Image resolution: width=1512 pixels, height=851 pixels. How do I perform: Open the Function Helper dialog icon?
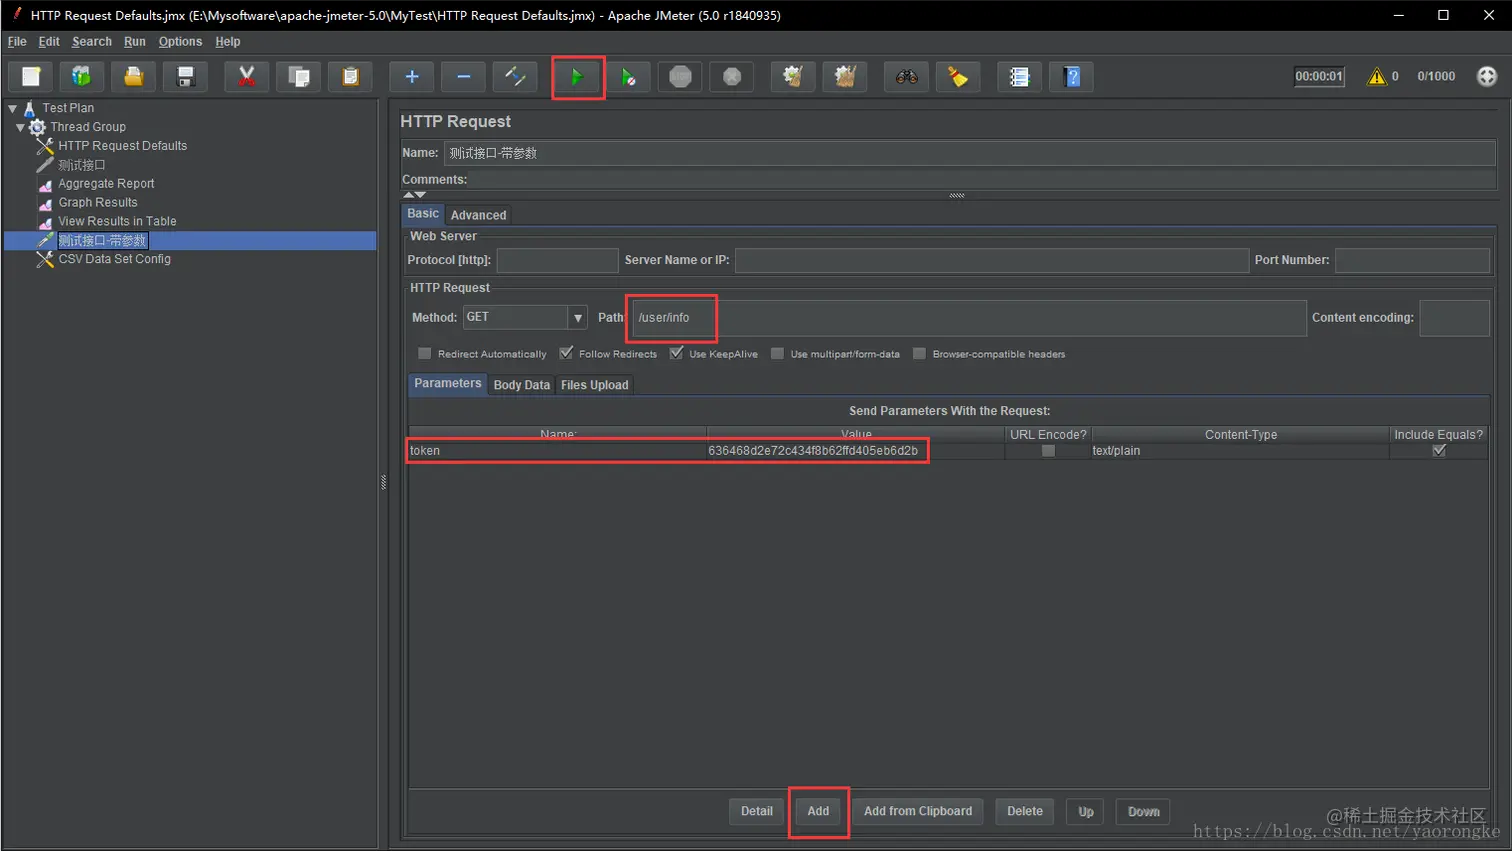pyautogui.click(x=1019, y=77)
